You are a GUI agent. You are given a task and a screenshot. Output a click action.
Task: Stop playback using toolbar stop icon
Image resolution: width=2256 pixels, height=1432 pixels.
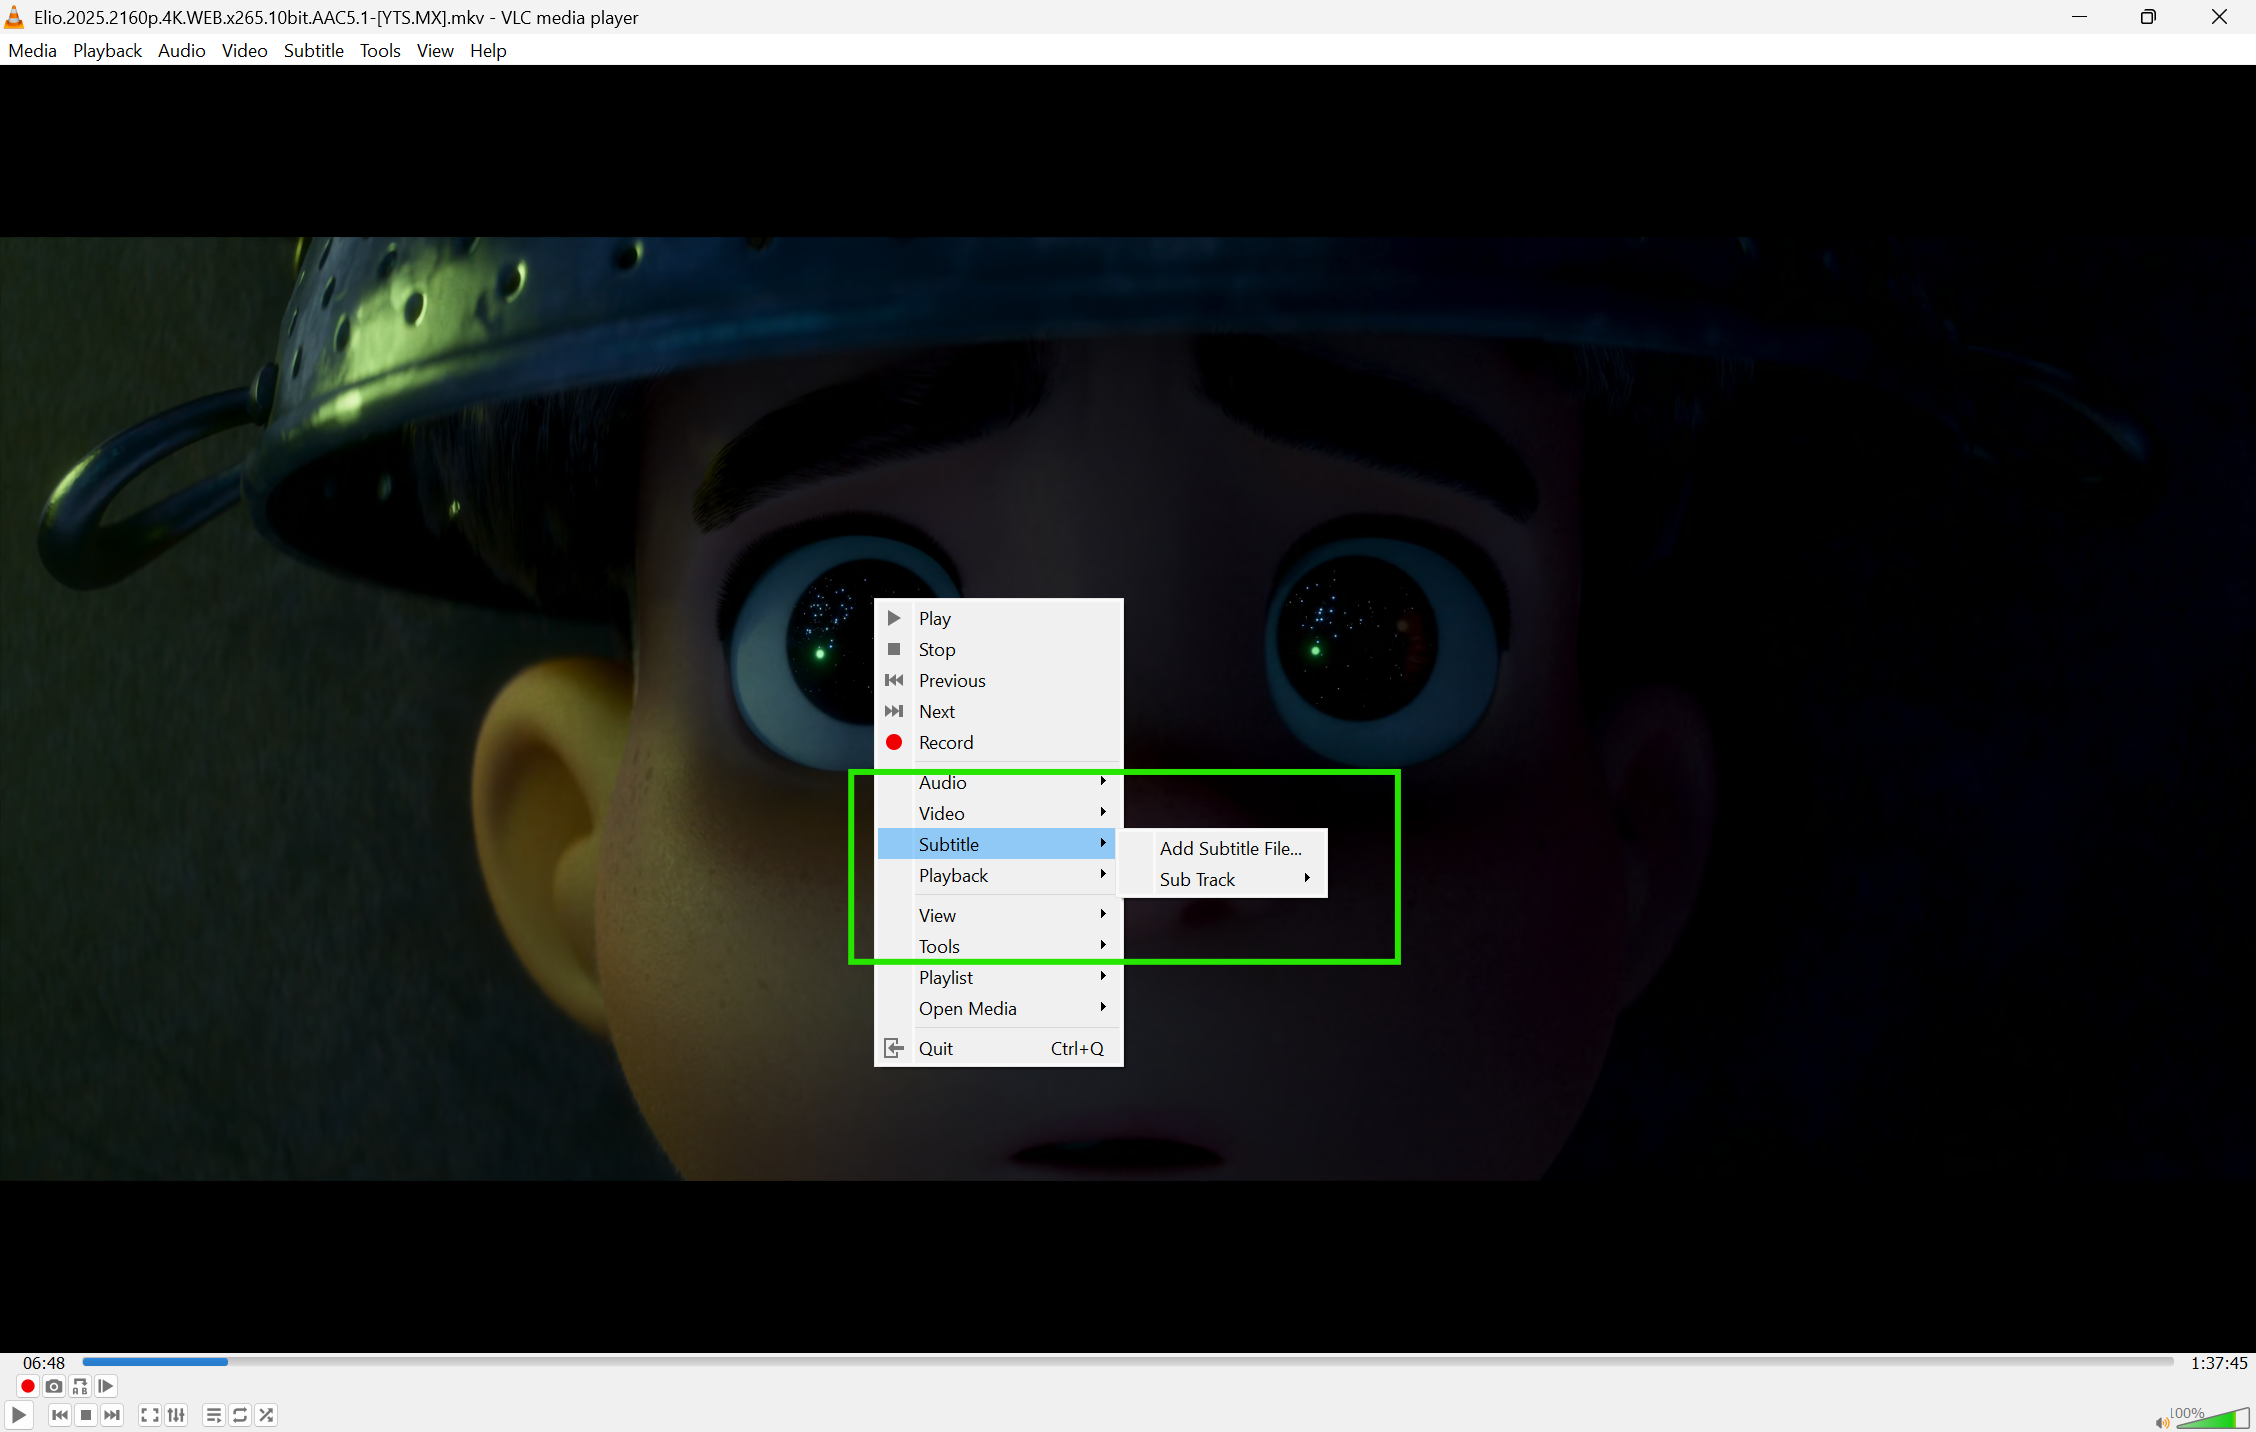tap(86, 1415)
